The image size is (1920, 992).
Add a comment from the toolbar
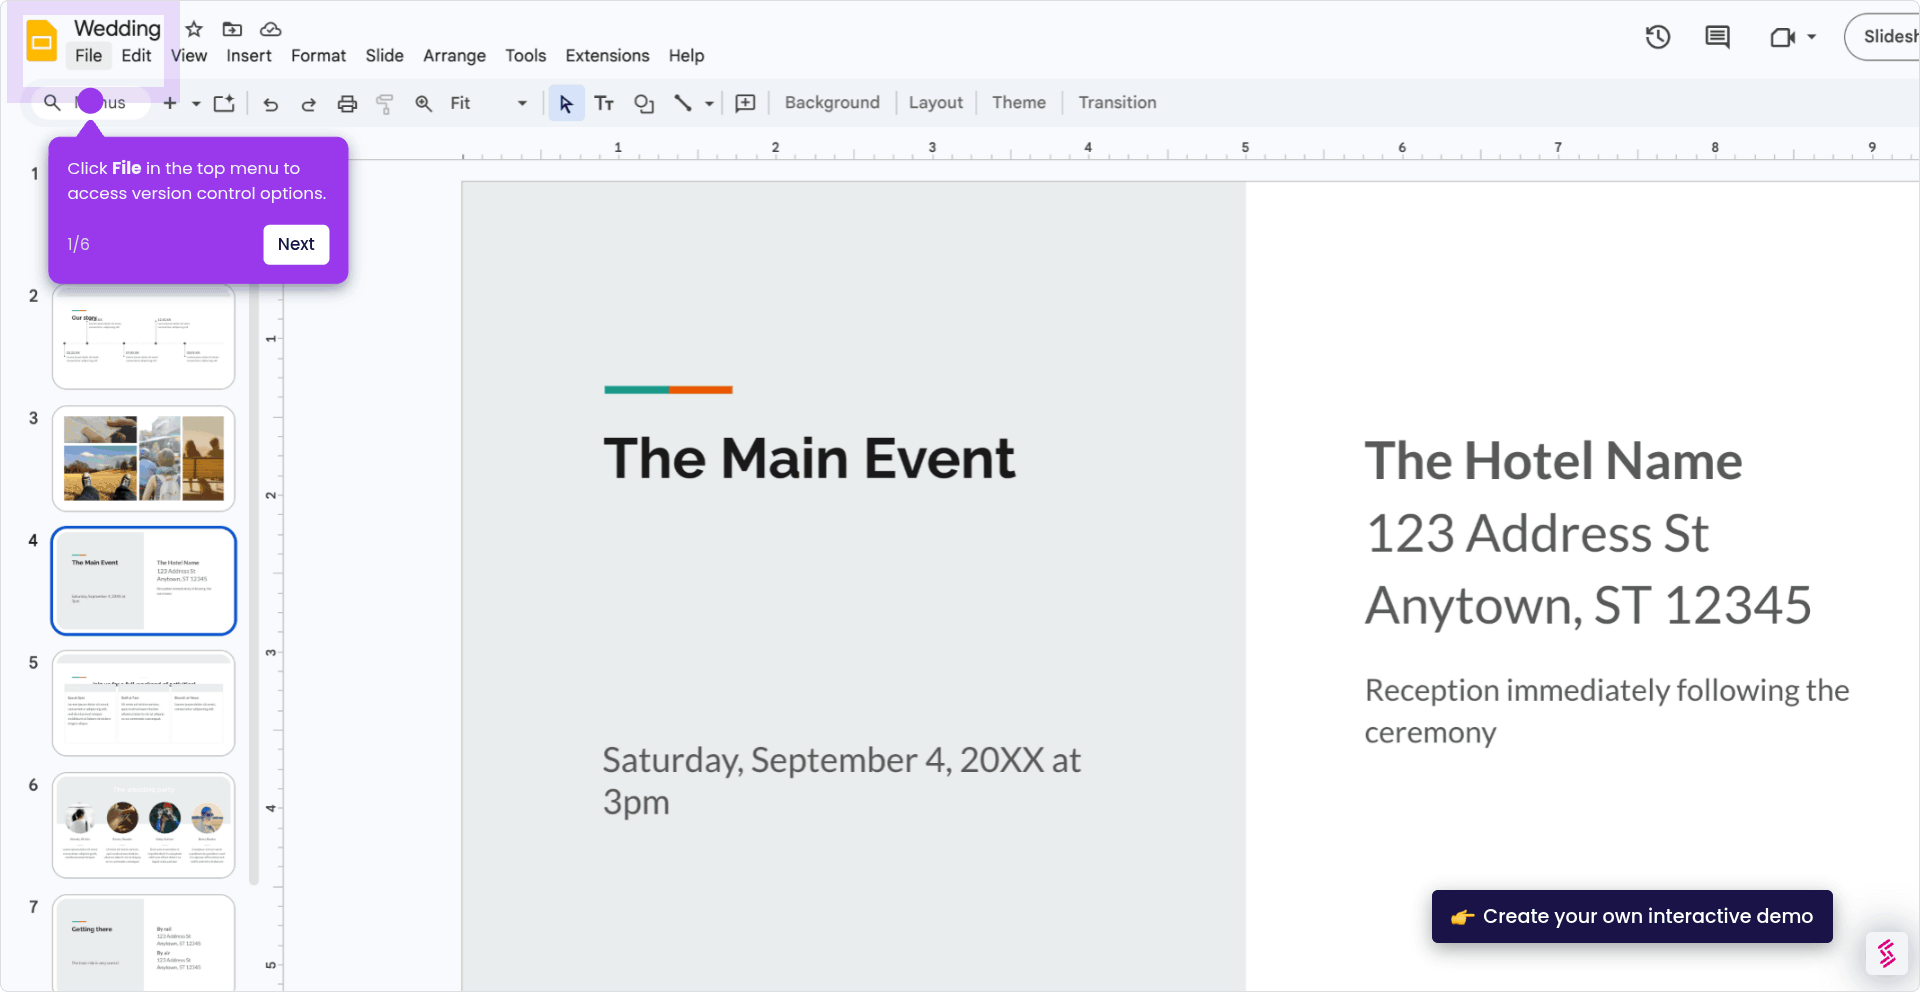pyautogui.click(x=745, y=103)
